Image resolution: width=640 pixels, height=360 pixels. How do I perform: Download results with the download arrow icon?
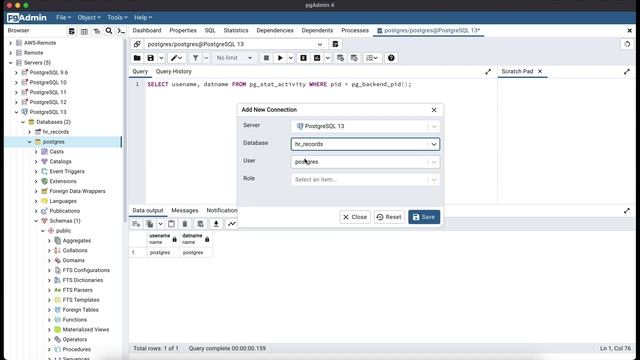coord(216,224)
